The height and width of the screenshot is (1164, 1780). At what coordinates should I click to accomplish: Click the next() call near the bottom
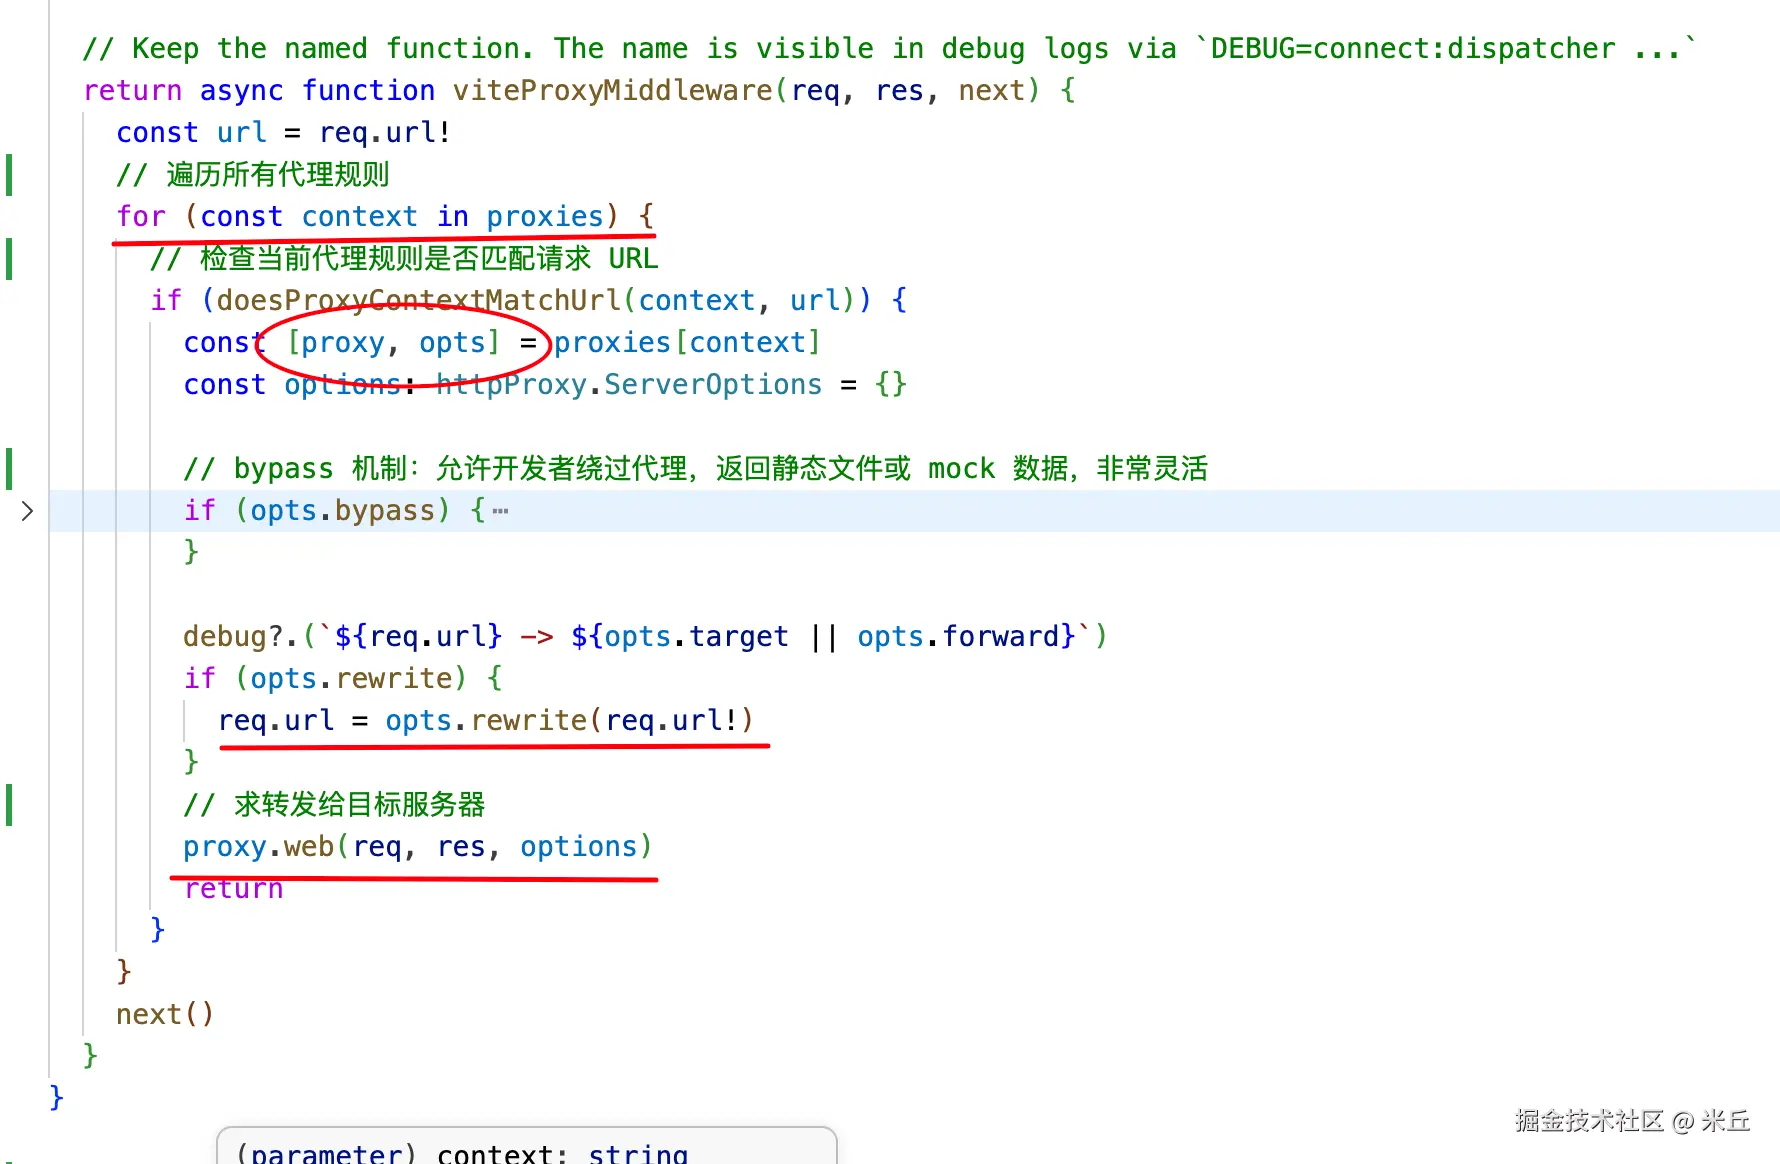165,1015
